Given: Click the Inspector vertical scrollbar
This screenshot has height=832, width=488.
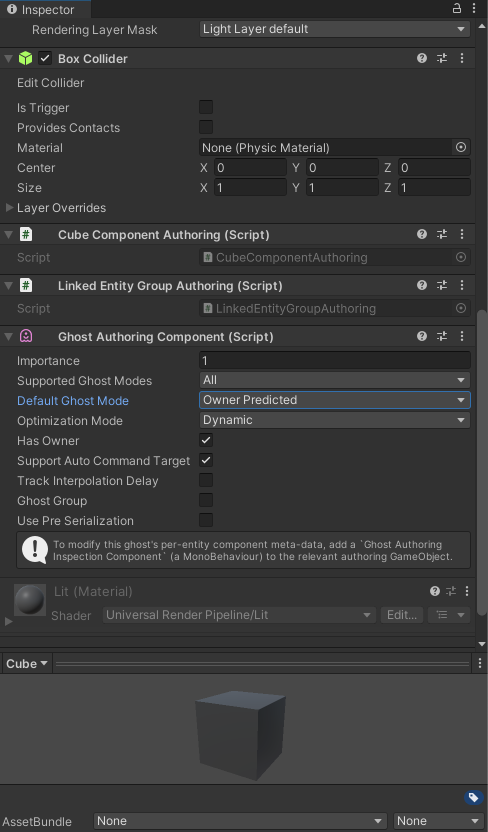Looking at the screenshot, I should pyautogui.click(x=482, y=462).
